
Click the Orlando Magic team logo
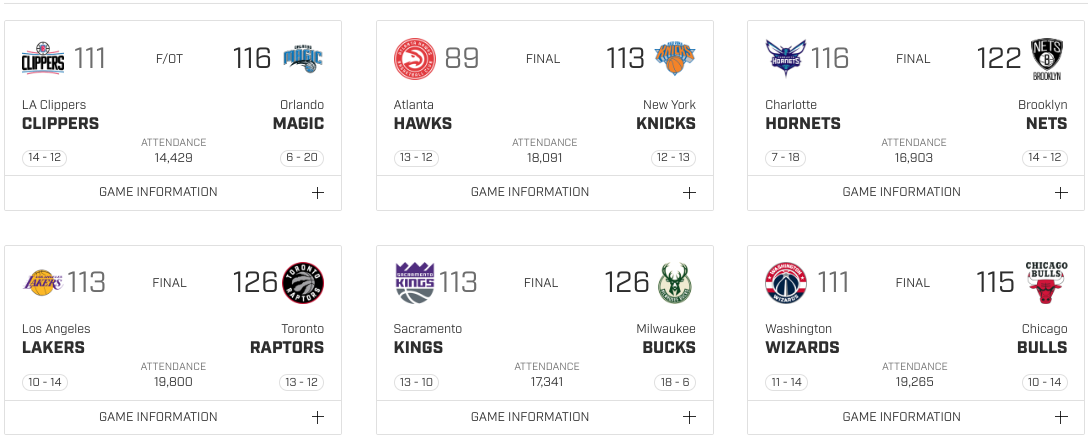click(303, 58)
